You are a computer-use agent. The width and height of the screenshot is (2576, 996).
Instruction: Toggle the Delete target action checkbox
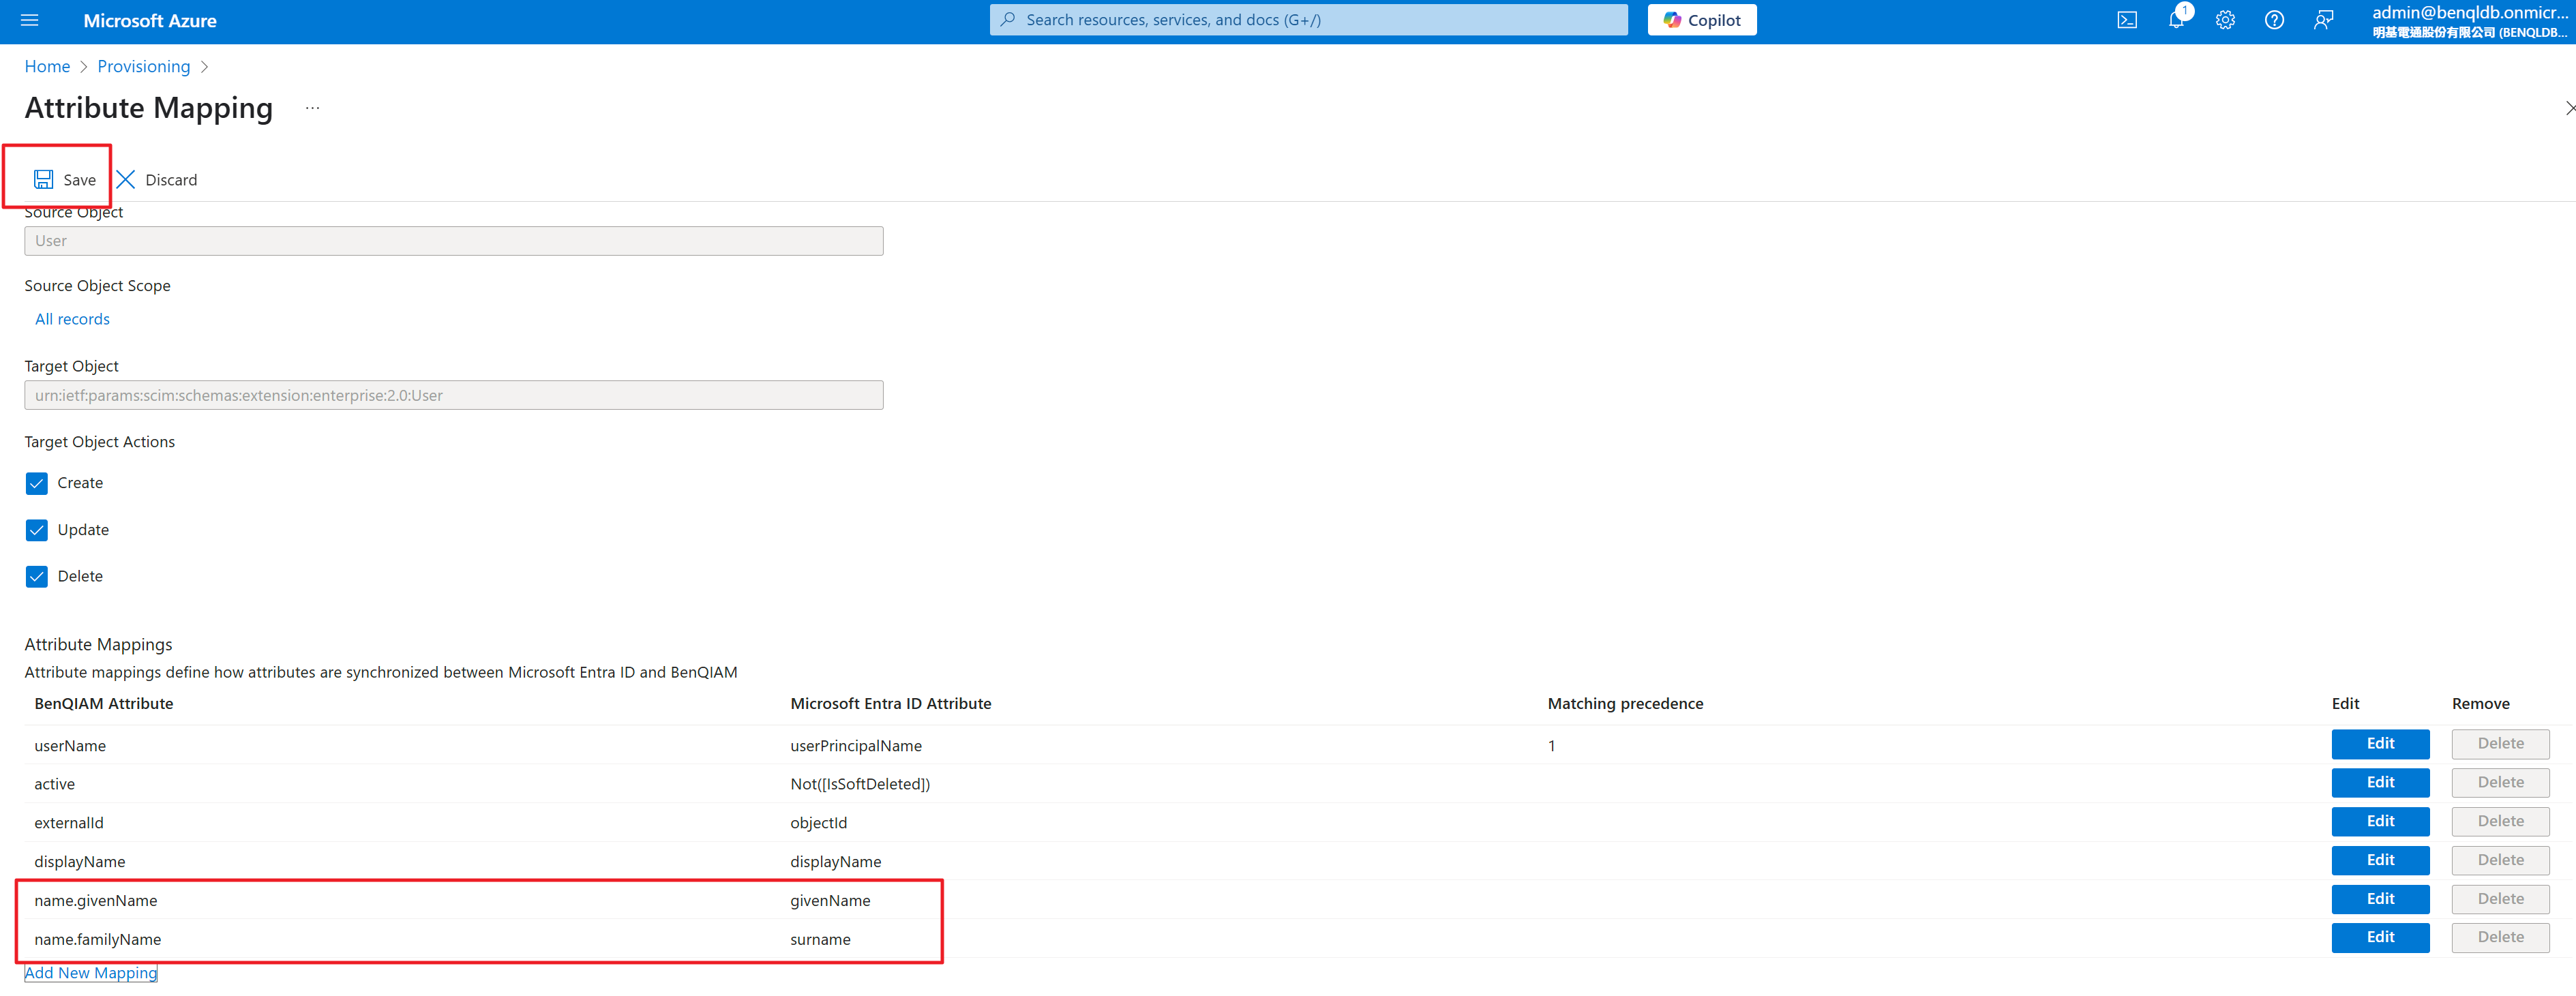coord(37,577)
